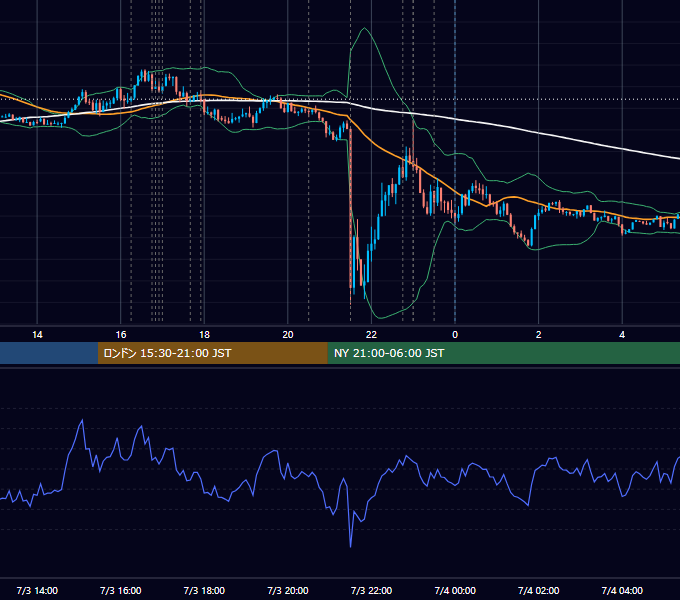Click the upper Bollinger band spike peak near 22
This screenshot has height=600, width=680.
(365, 29)
